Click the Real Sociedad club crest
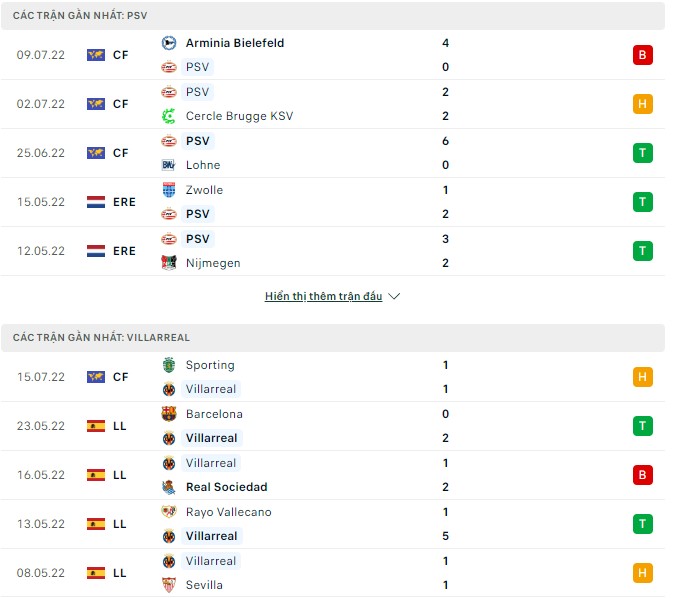Screen dimensions: 673x598 pyautogui.click(x=168, y=487)
